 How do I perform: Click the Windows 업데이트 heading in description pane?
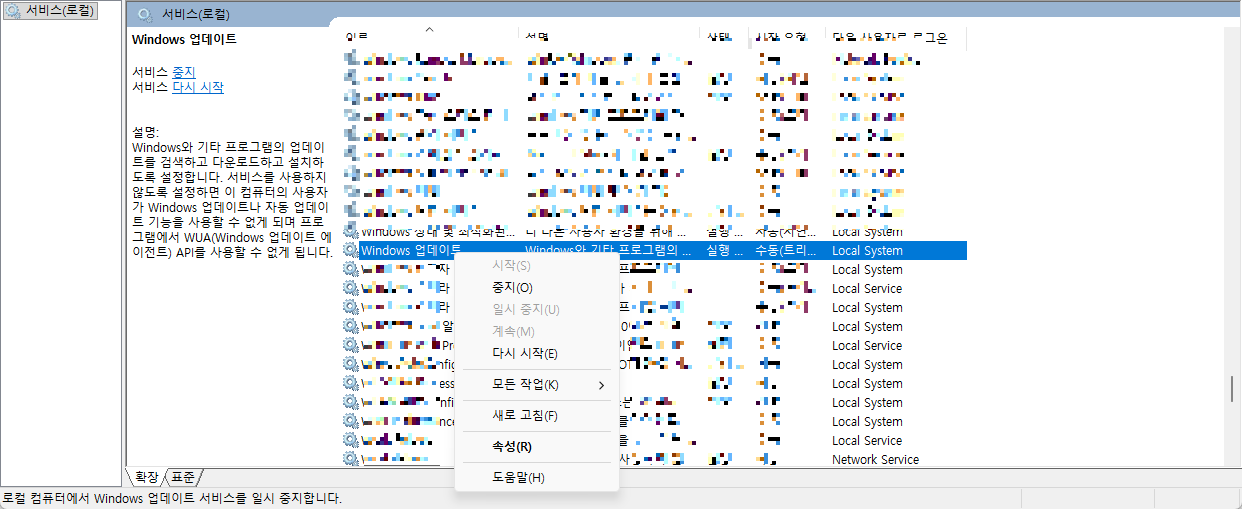(x=184, y=40)
